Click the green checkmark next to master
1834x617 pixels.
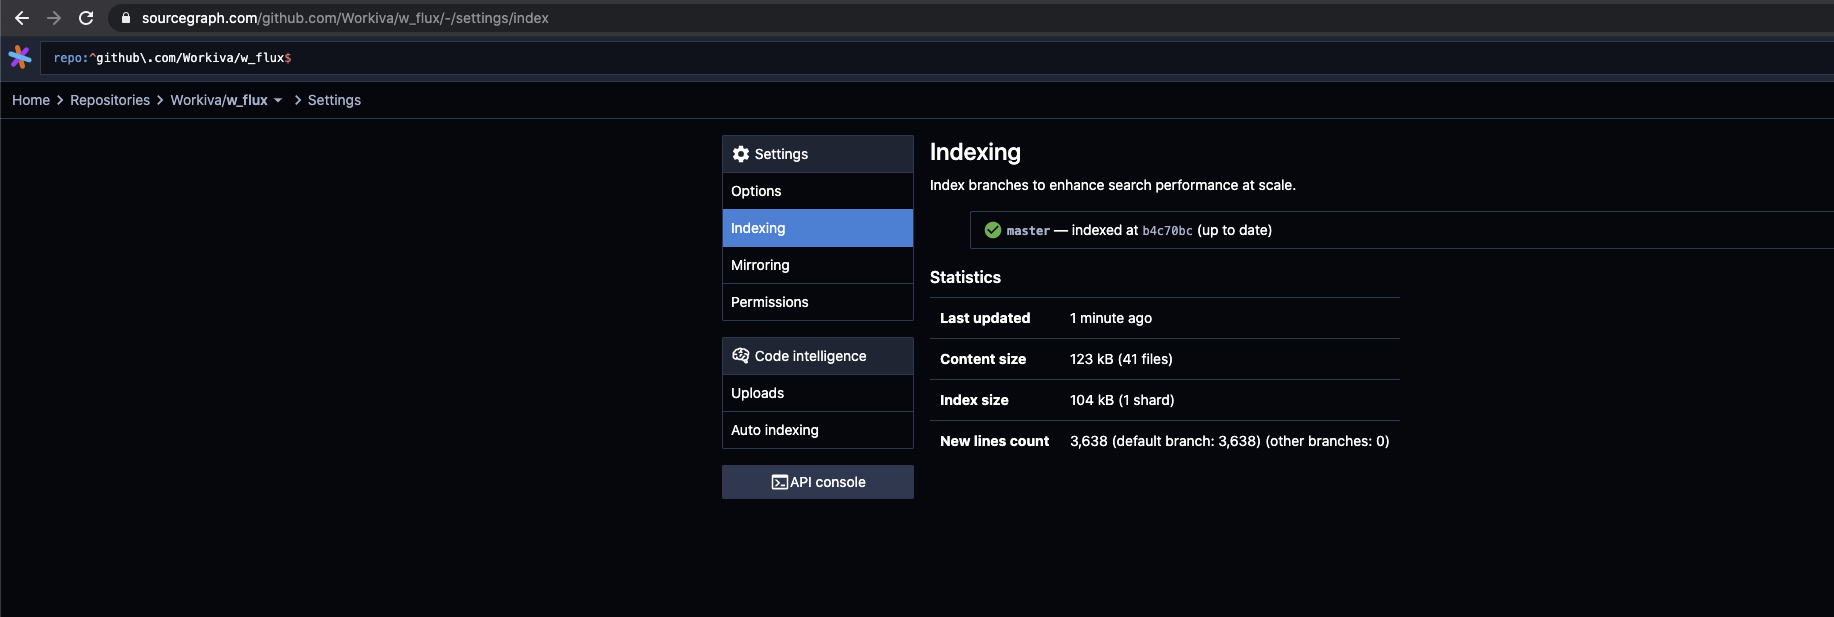993,230
